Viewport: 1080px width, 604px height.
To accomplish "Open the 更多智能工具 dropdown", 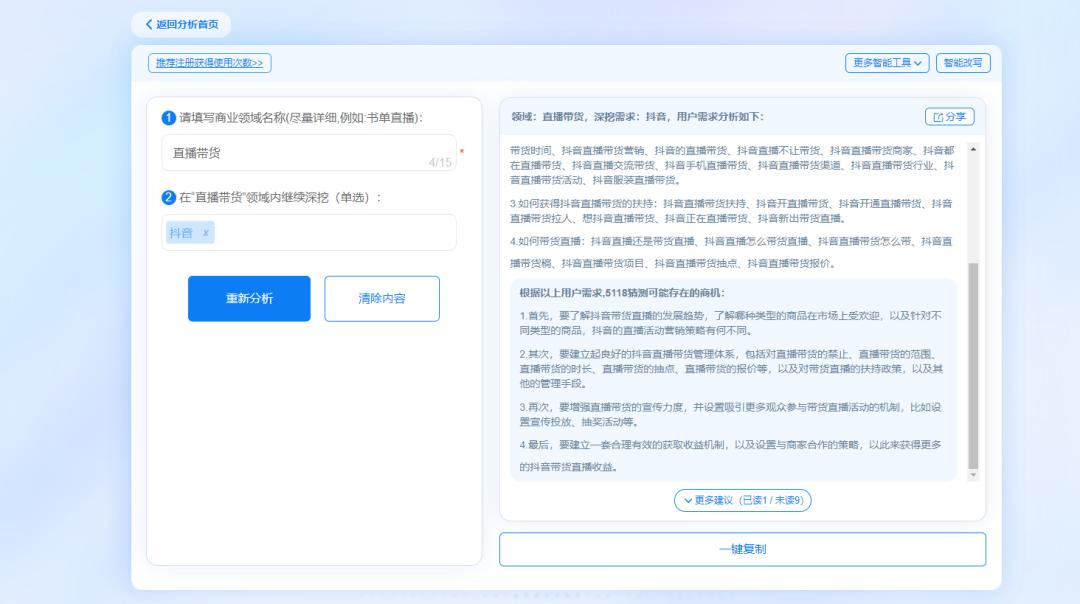I will click(x=890, y=62).
